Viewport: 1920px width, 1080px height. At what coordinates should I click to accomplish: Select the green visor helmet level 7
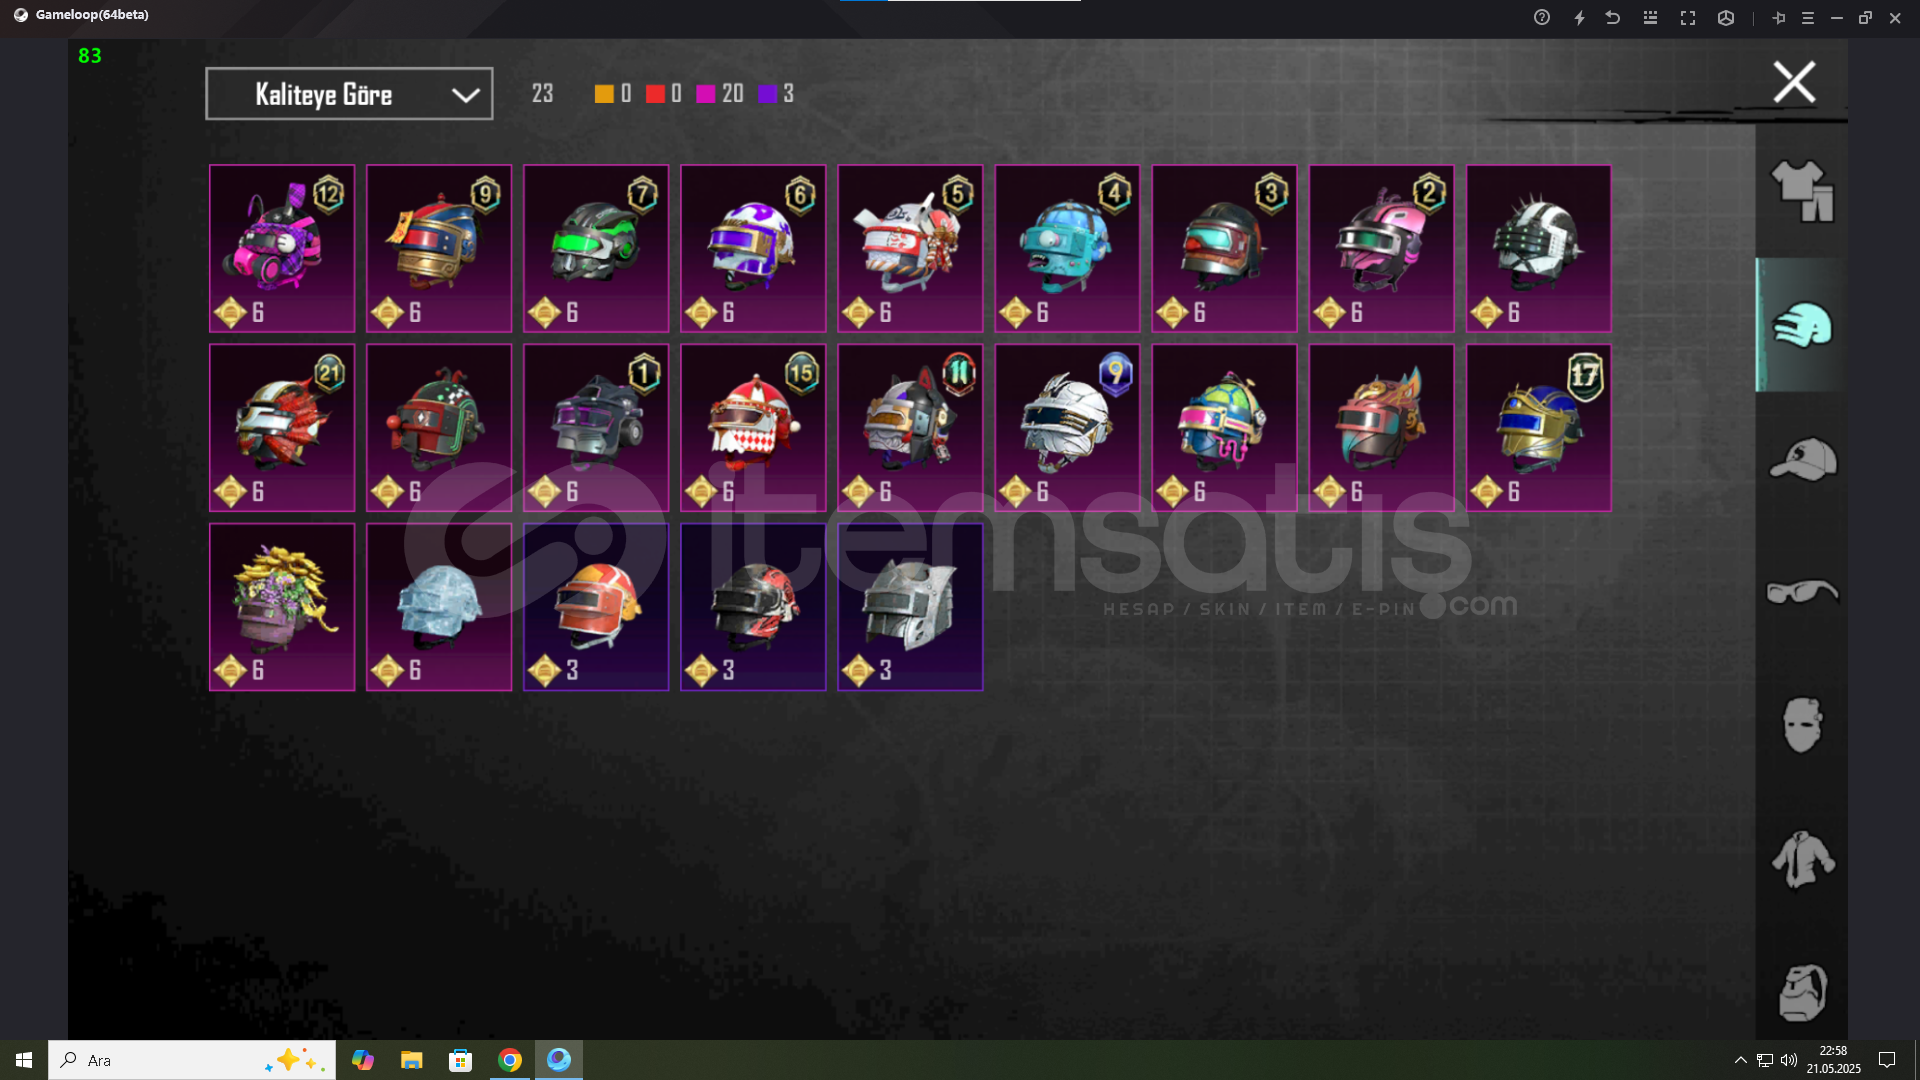[x=596, y=248]
